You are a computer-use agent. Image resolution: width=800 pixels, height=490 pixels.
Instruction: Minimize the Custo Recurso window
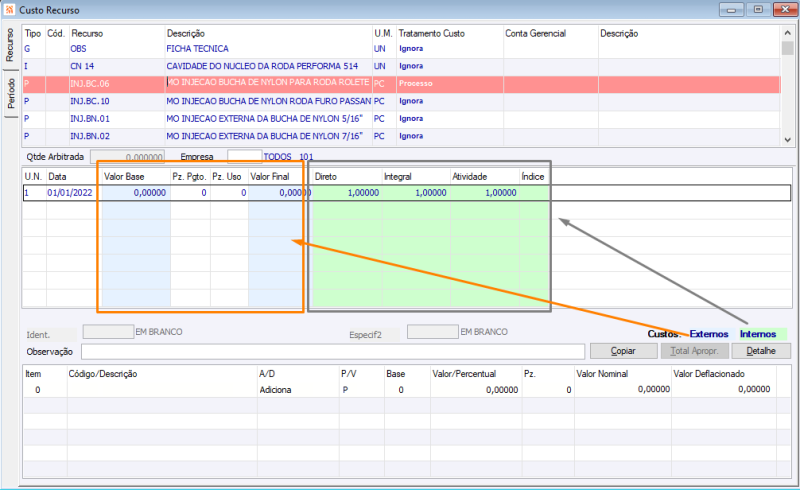pyautogui.click(x=731, y=10)
